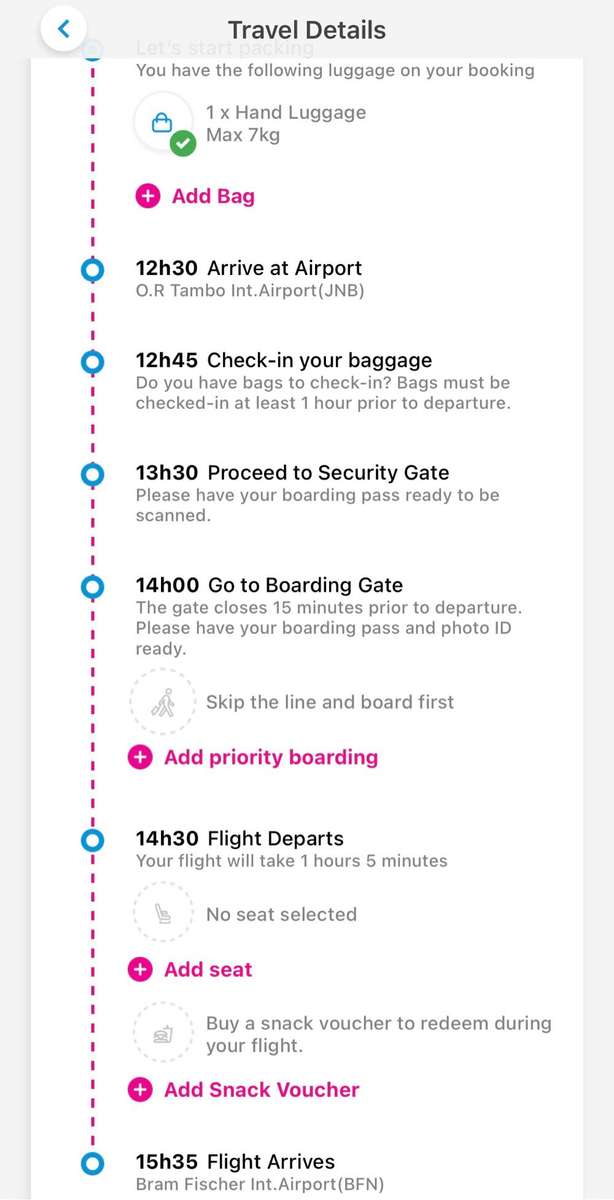
Task: Tap the pink plus icon beside Add Bag
Action: [x=147, y=196]
